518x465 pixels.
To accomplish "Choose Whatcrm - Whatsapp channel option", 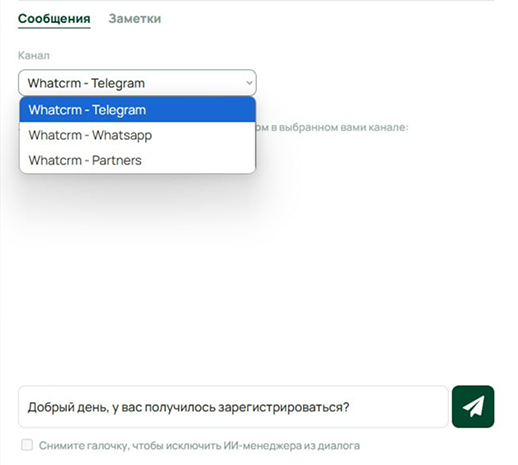I will 137,135.
